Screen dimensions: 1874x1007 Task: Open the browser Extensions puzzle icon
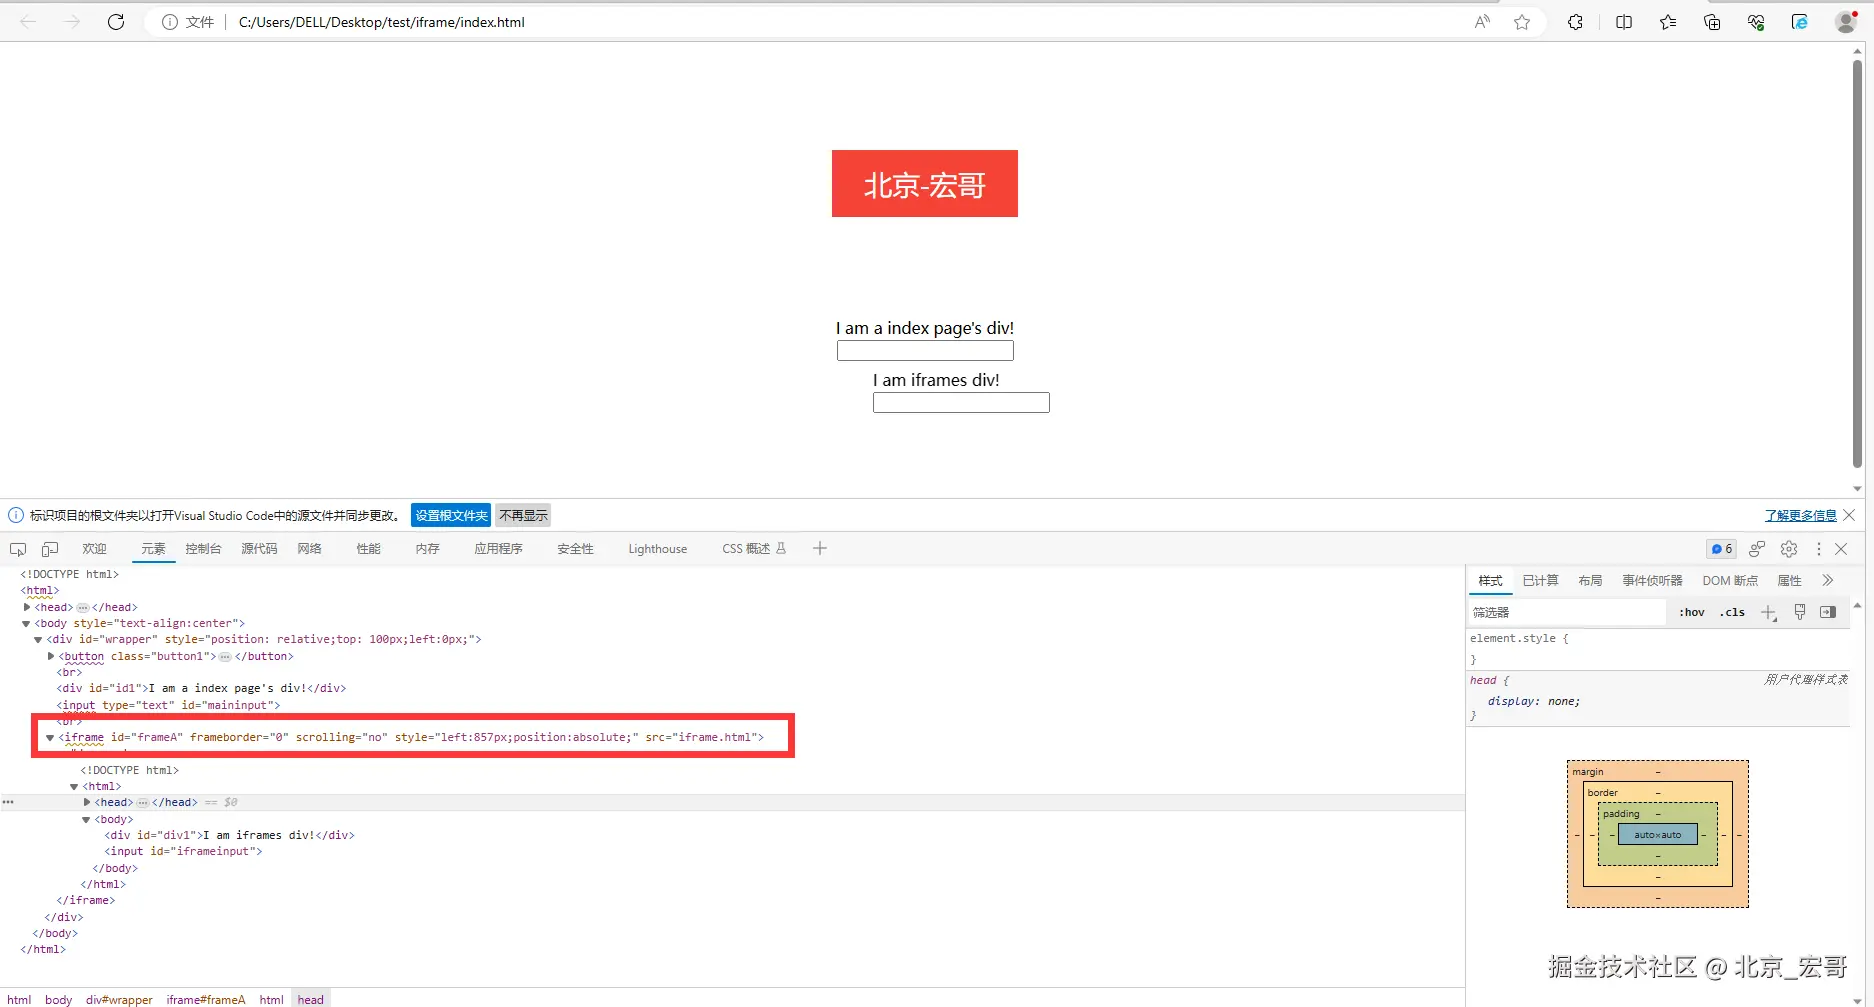[1575, 22]
